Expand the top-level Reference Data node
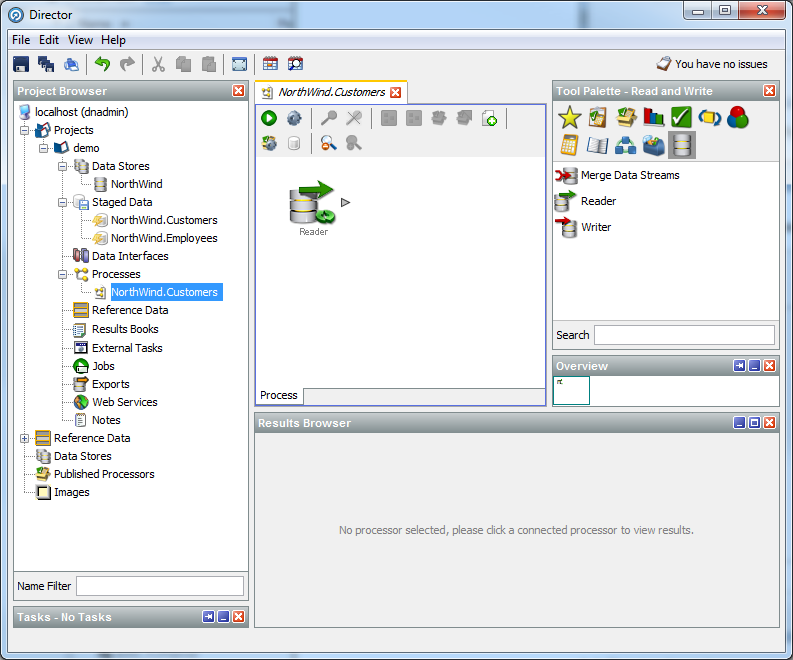Image resolution: width=793 pixels, height=660 pixels. (24, 438)
